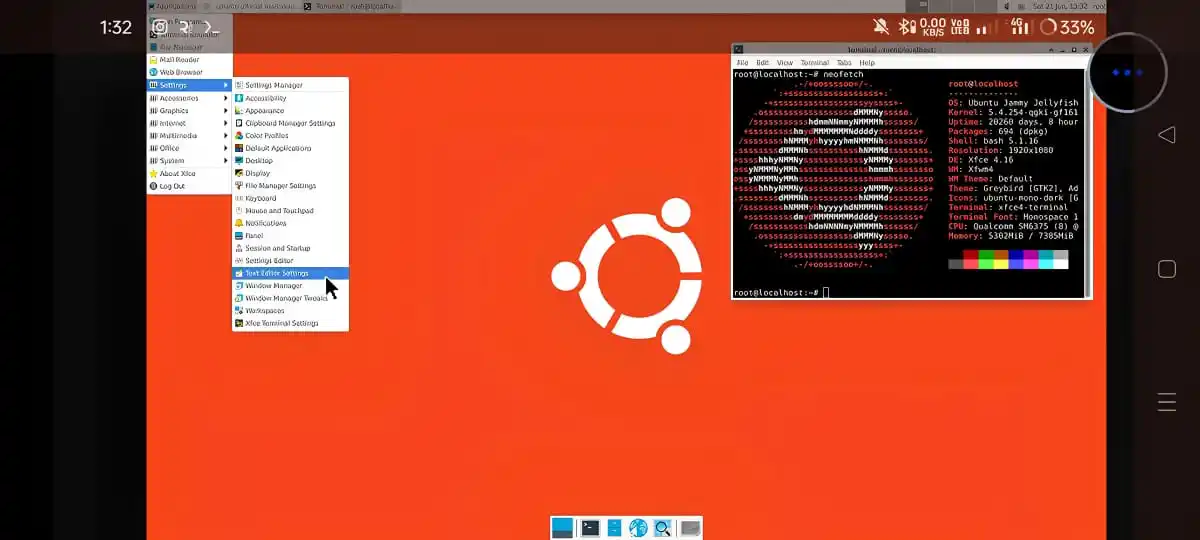
Task: Open File Manager from bottom dock
Action: [x=614, y=527]
